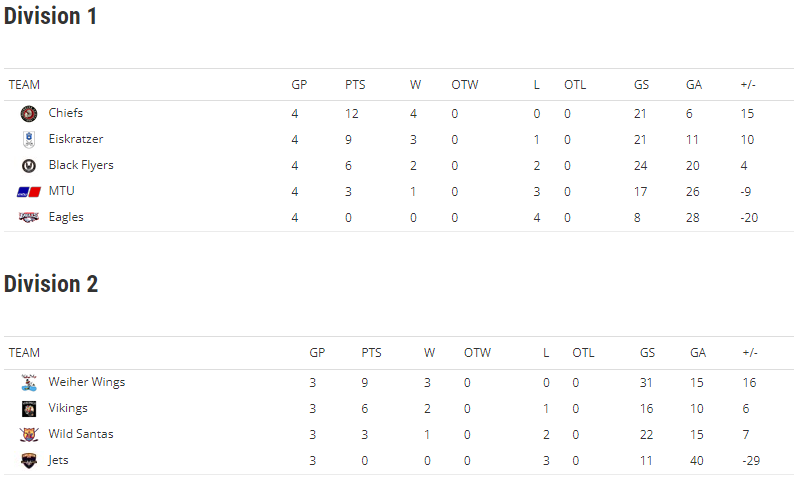This screenshot has width=800, height=490.
Task: Click the Weiher Wings logo icon
Action: click(29, 383)
